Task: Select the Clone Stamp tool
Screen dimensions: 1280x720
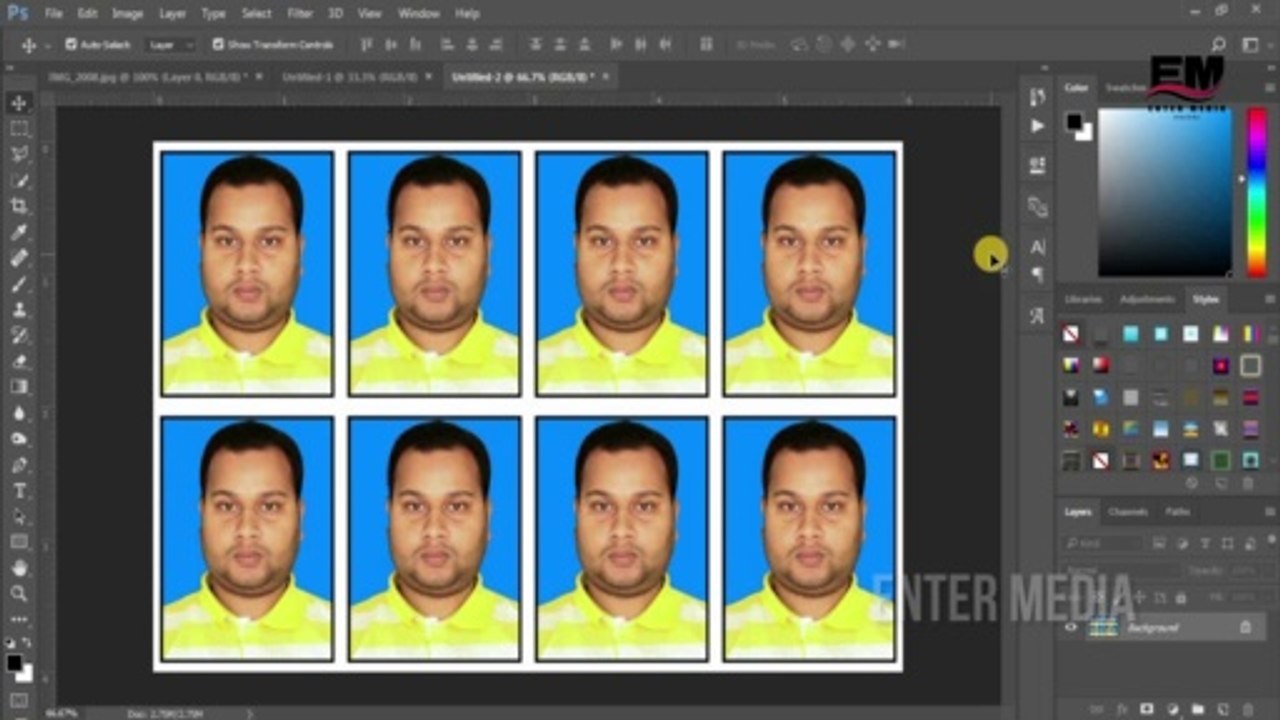Action: tap(19, 310)
